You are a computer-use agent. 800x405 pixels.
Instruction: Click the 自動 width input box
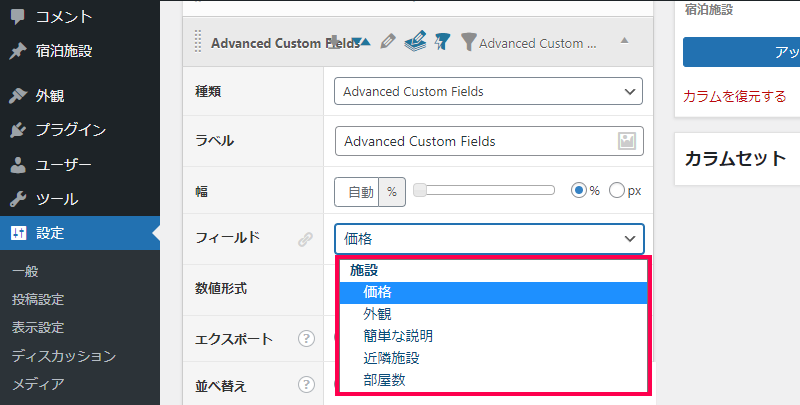coord(357,192)
